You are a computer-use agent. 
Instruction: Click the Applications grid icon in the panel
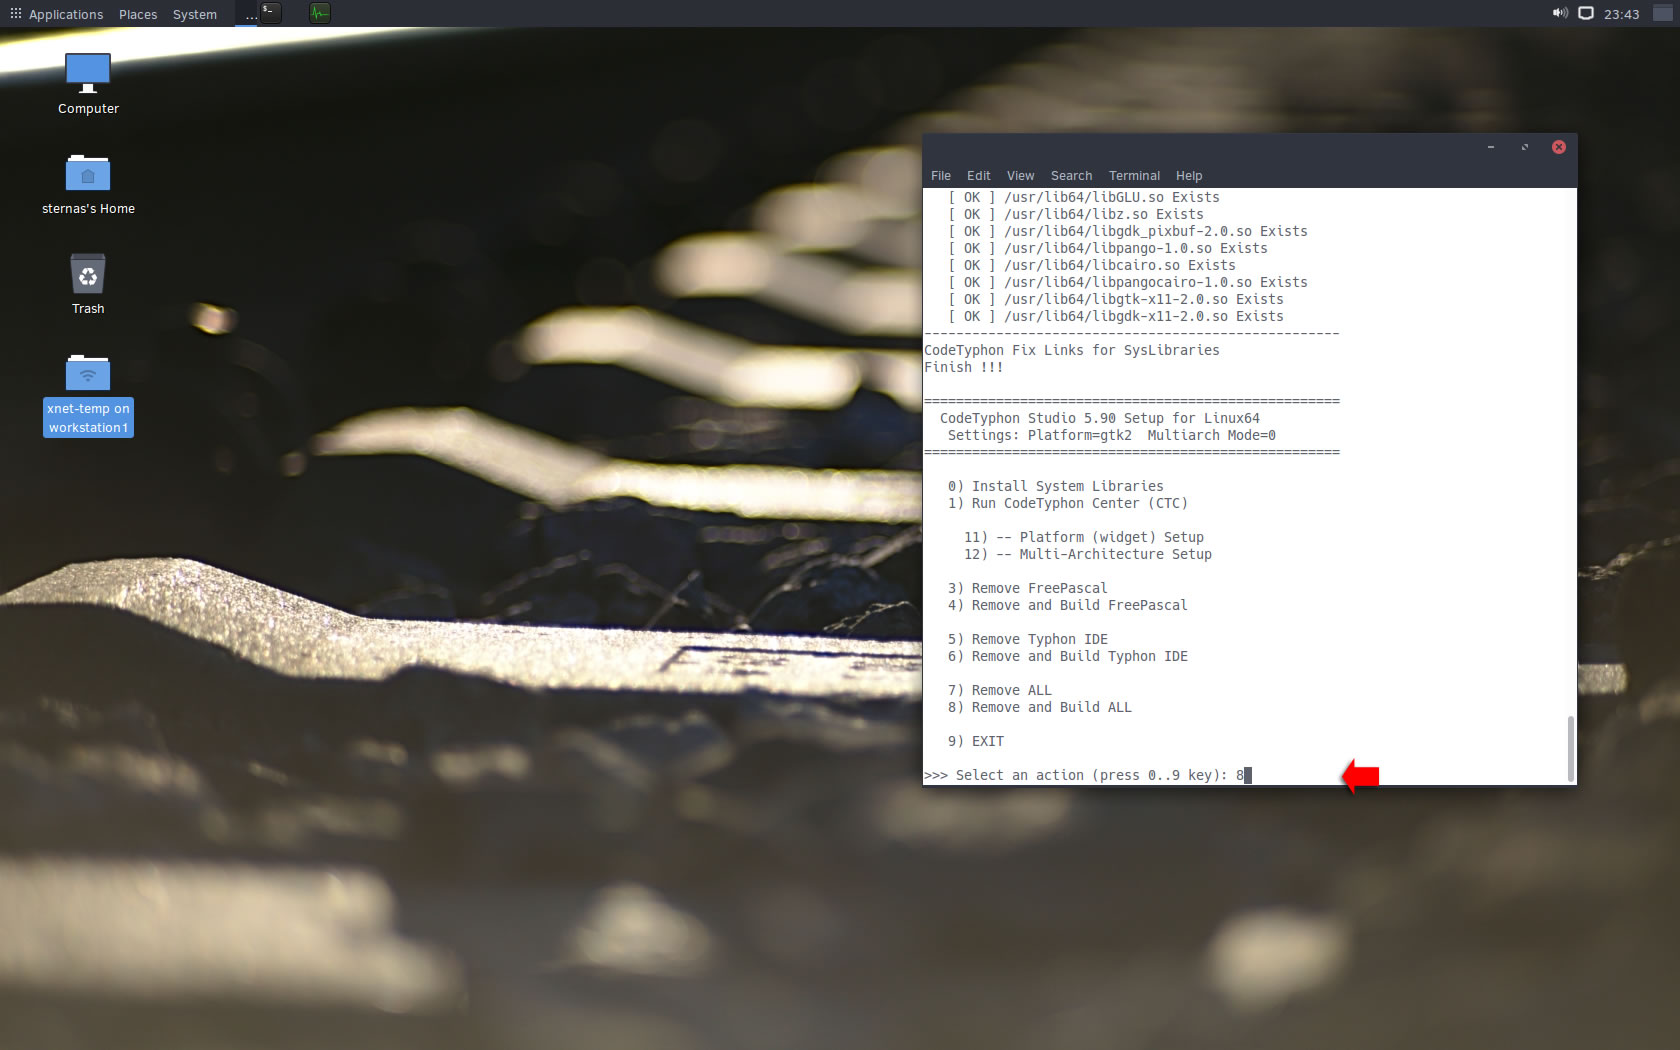pos(15,14)
